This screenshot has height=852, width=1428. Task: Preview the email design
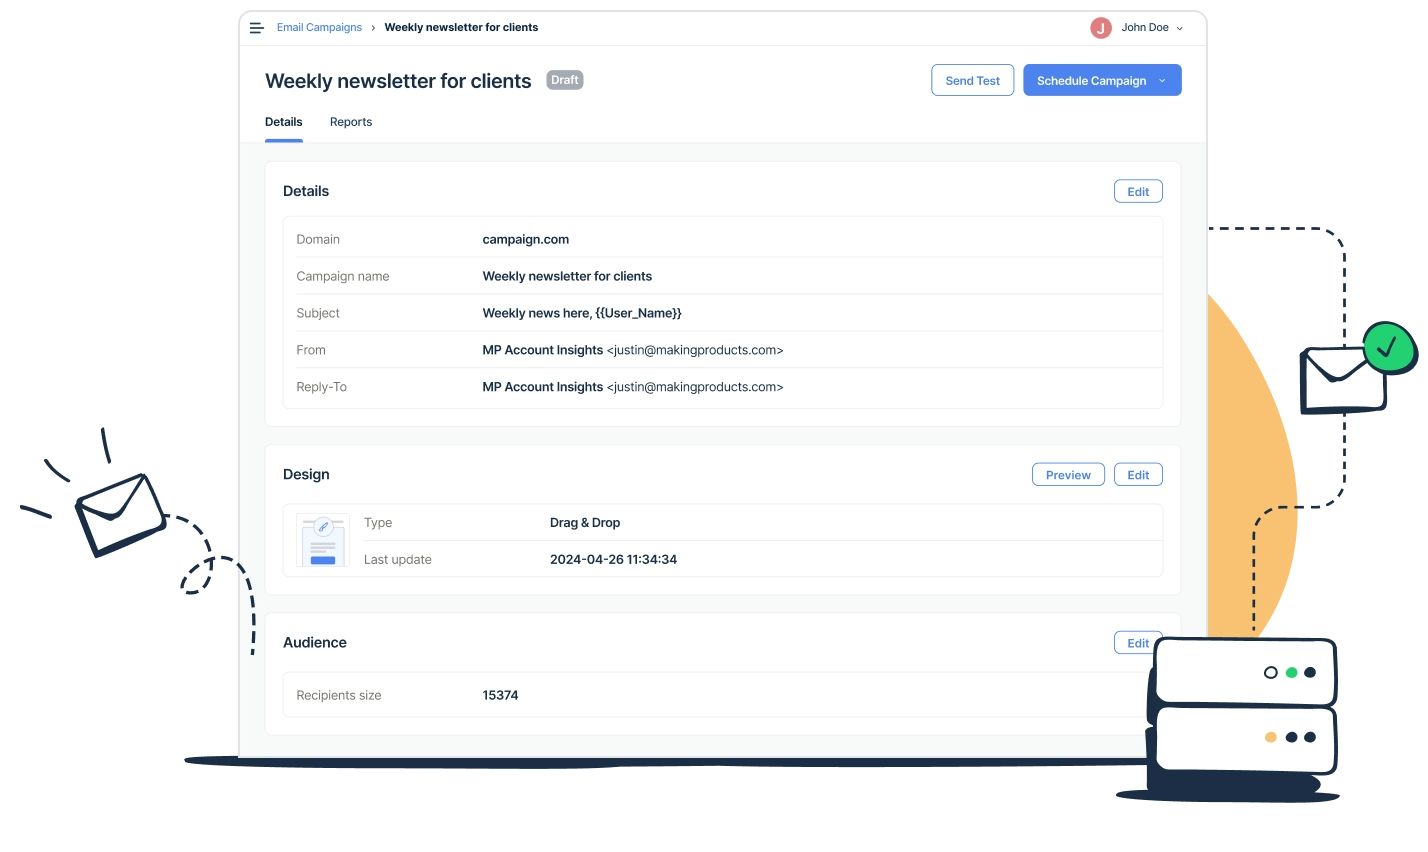1068,475
